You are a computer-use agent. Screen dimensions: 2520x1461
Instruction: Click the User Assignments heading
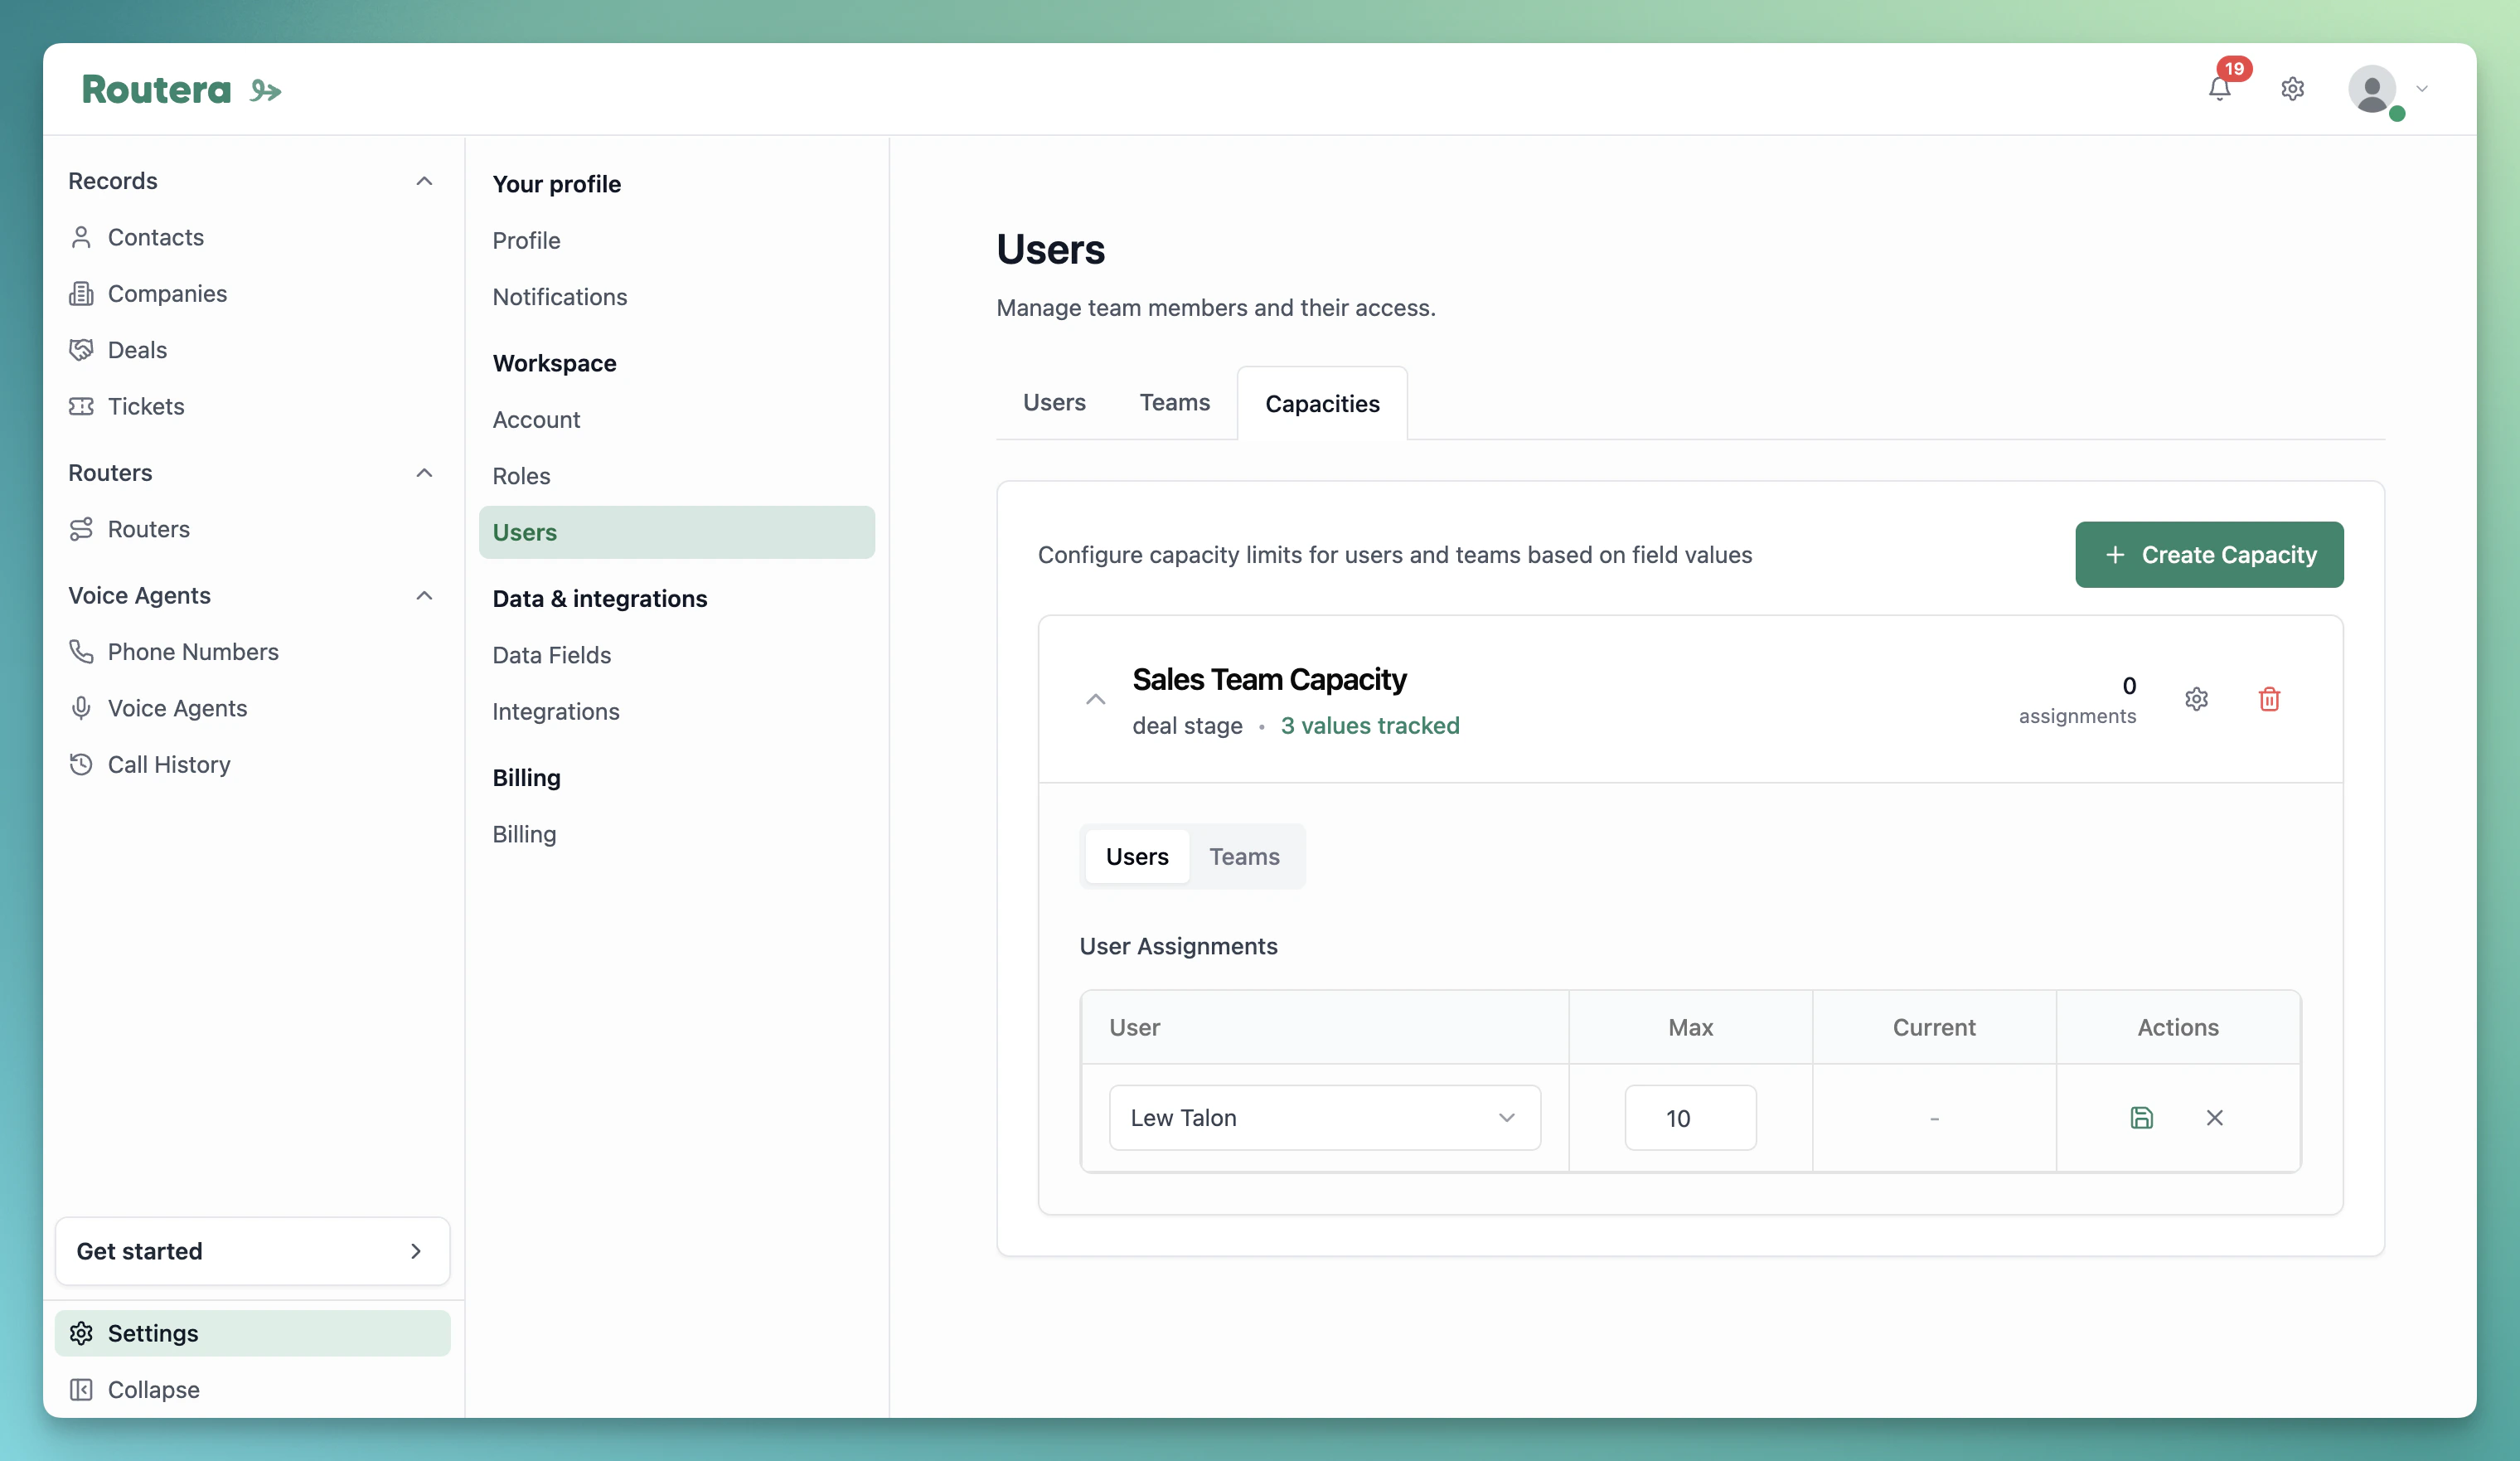[x=1178, y=946]
